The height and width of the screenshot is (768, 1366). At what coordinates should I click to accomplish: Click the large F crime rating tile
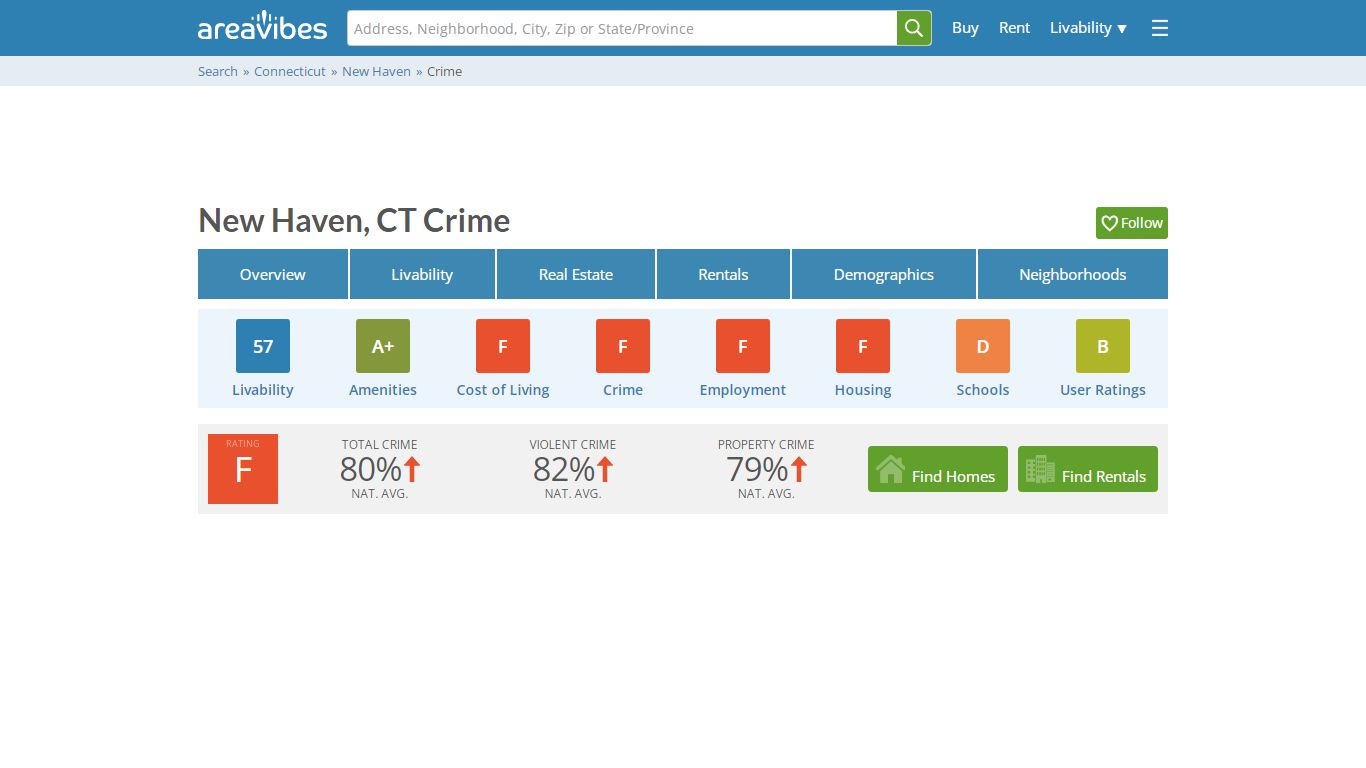243,469
